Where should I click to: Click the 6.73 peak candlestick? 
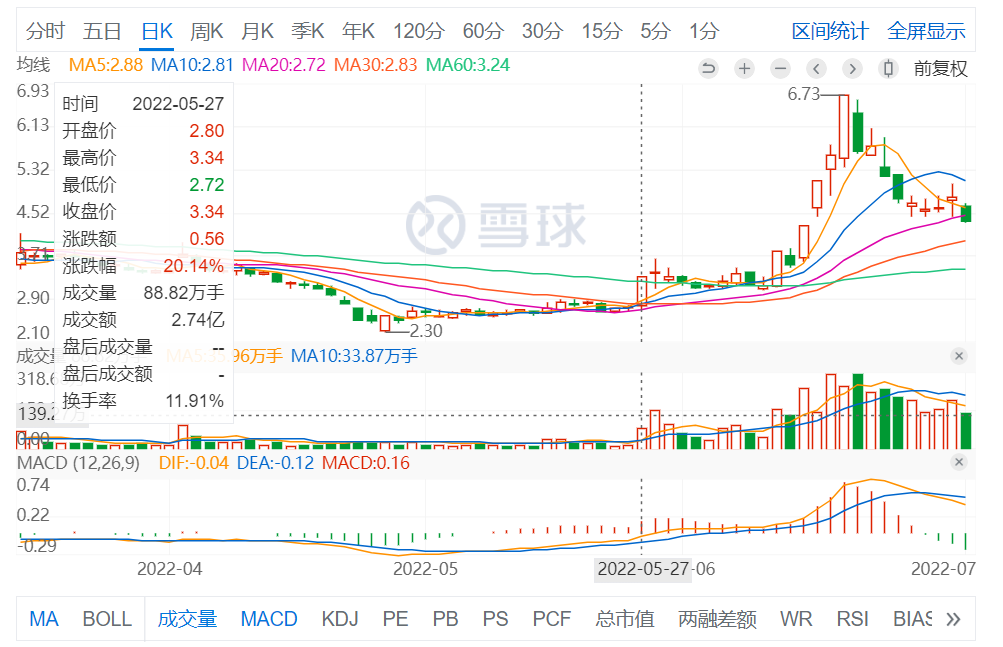coord(844,128)
